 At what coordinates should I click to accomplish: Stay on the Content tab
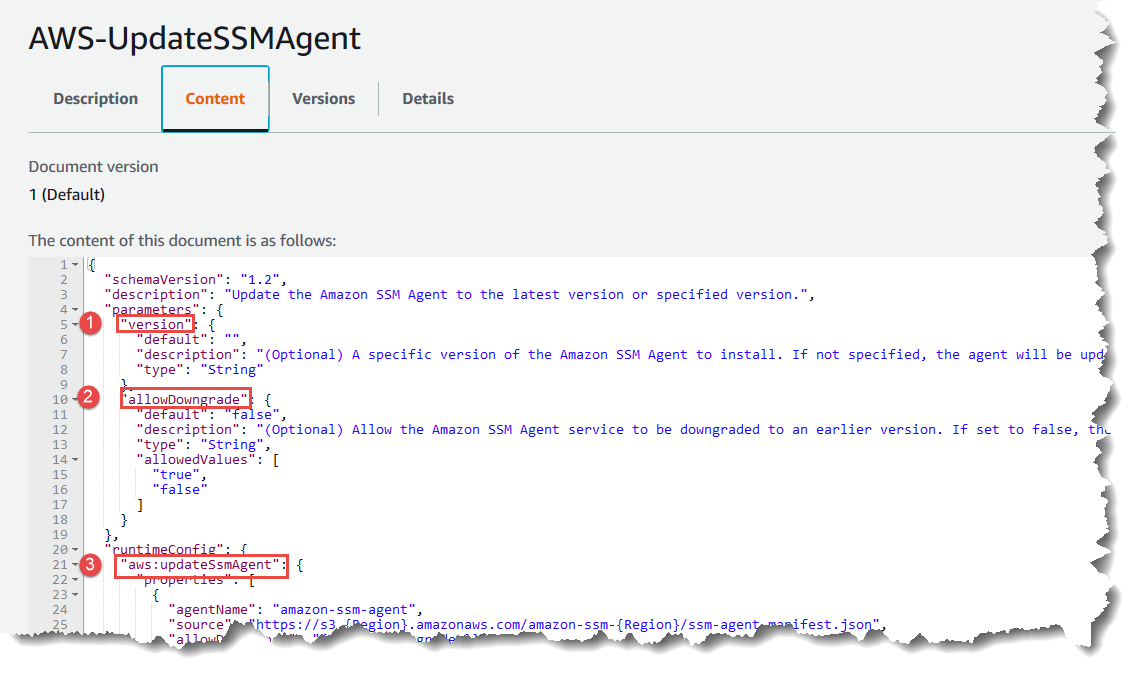214,98
